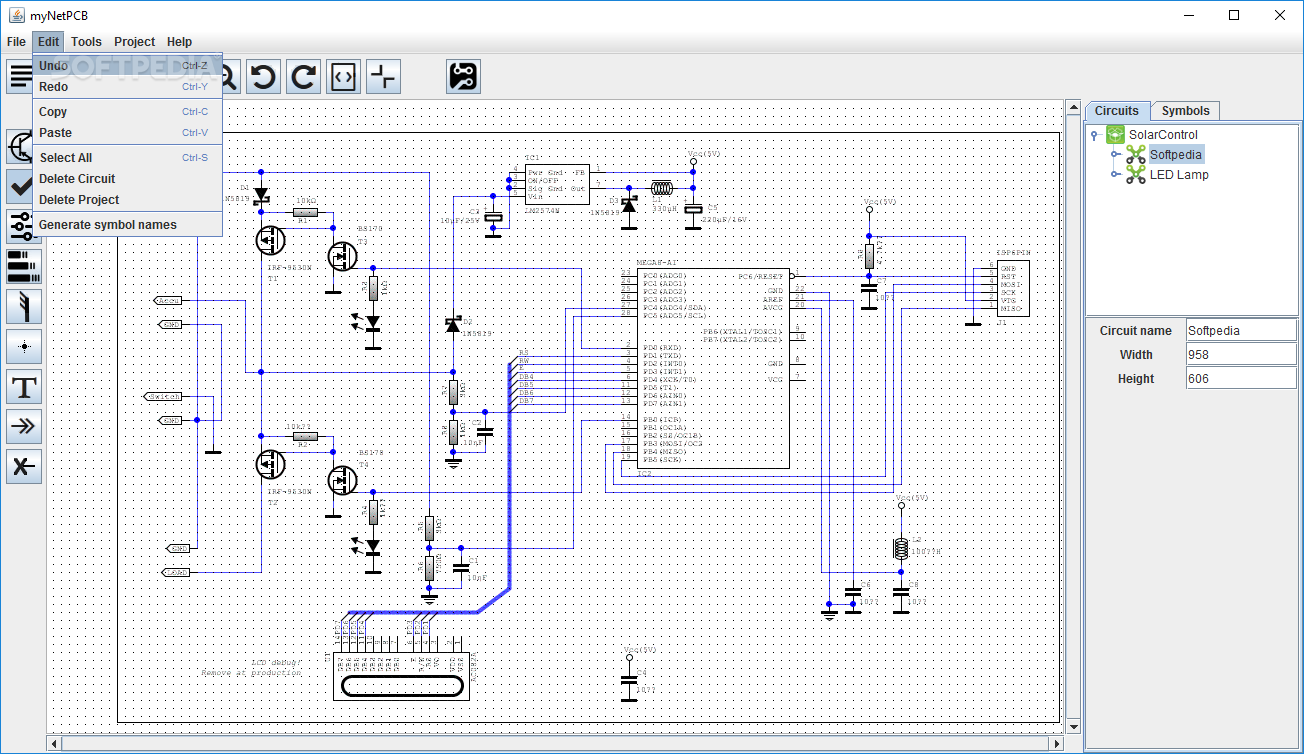Select SolarControl in the project tree
Screen dimensions: 1304x754
[1163, 135]
